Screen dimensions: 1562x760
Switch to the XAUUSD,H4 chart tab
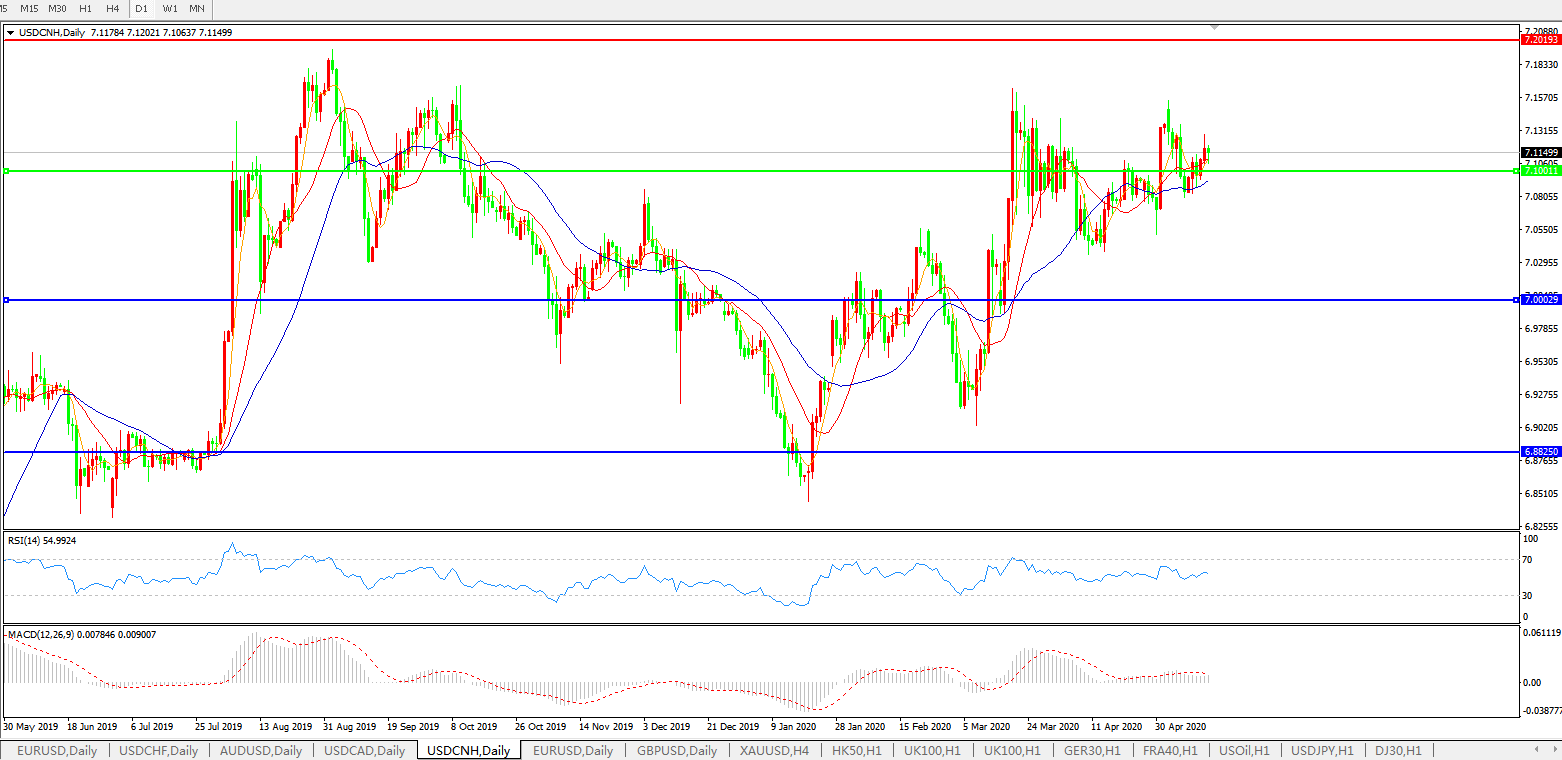[775, 750]
